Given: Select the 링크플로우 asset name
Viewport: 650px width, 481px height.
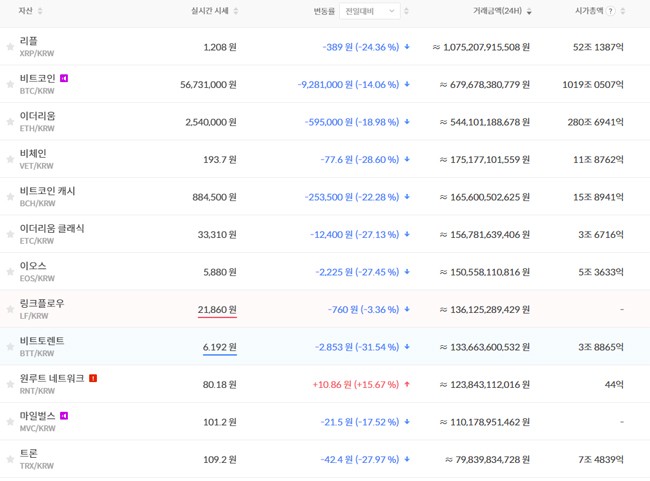Looking at the screenshot, I should 42,303.
